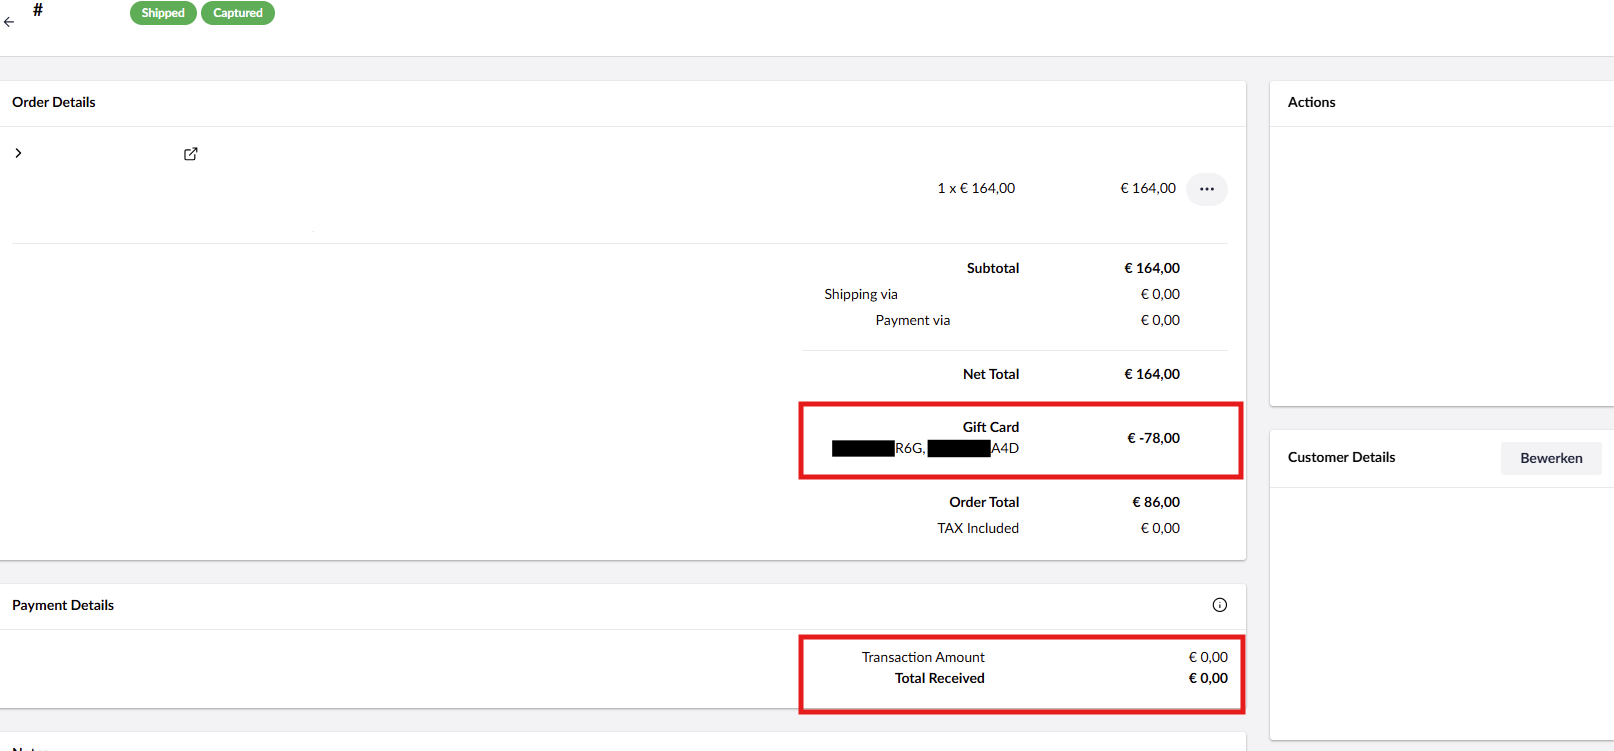Viewport: 1614px width, 751px height.
Task: Click the order number hash symbol
Action: coord(38,10)
